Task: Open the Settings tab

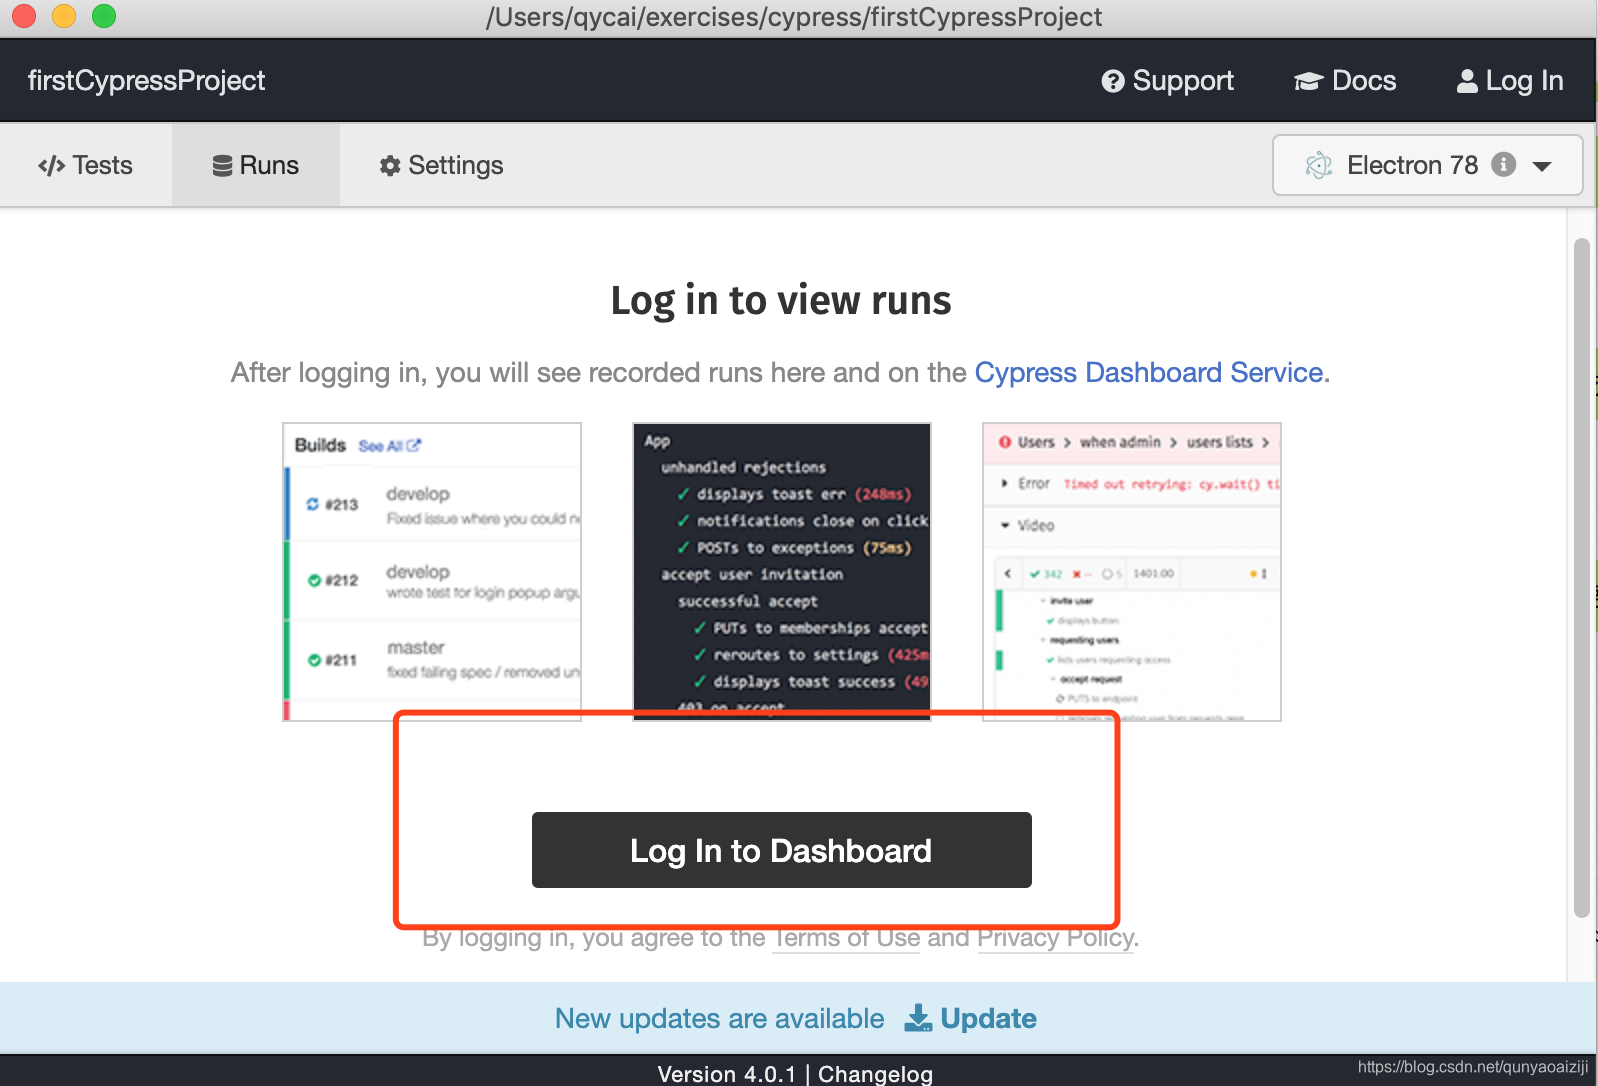Action: click(441, 165)
